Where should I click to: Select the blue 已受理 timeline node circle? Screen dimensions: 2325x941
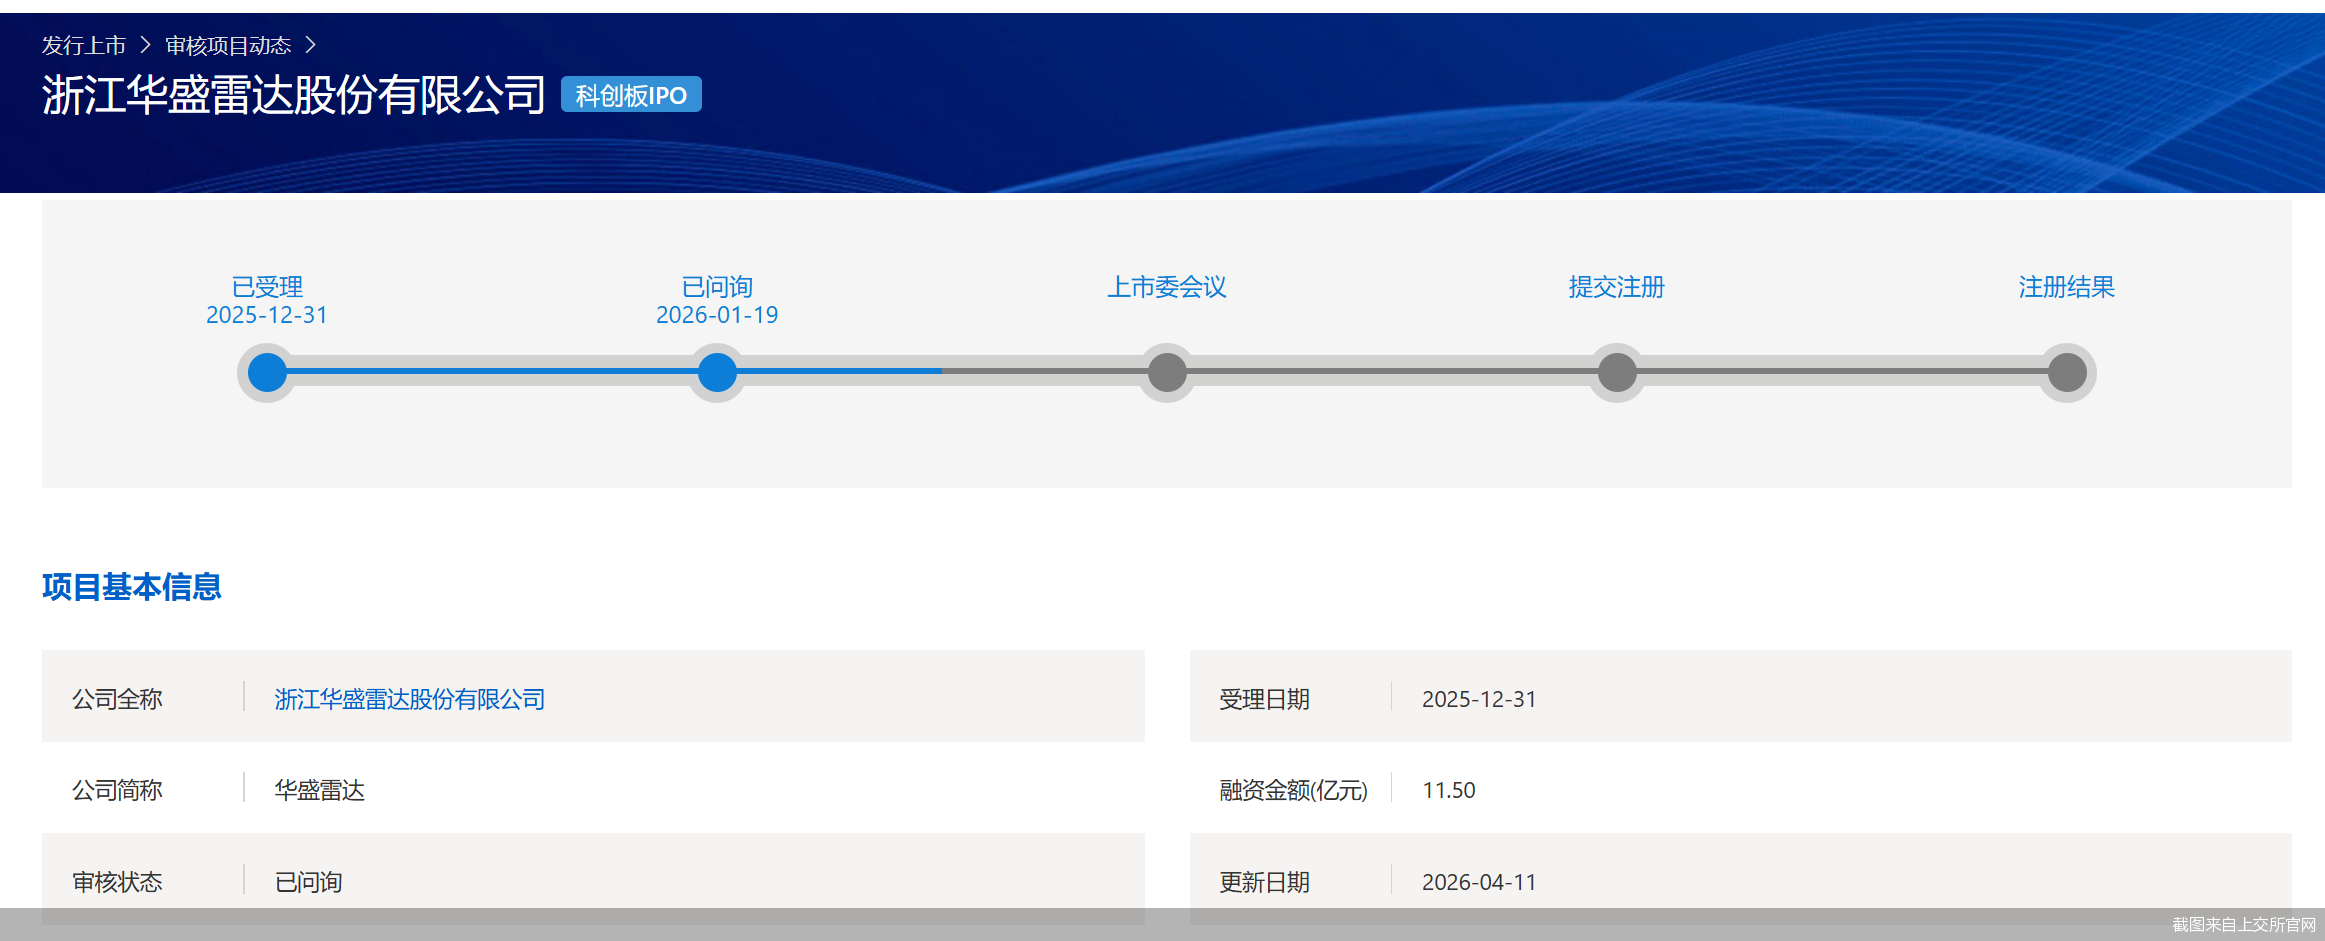coord(267,373)
